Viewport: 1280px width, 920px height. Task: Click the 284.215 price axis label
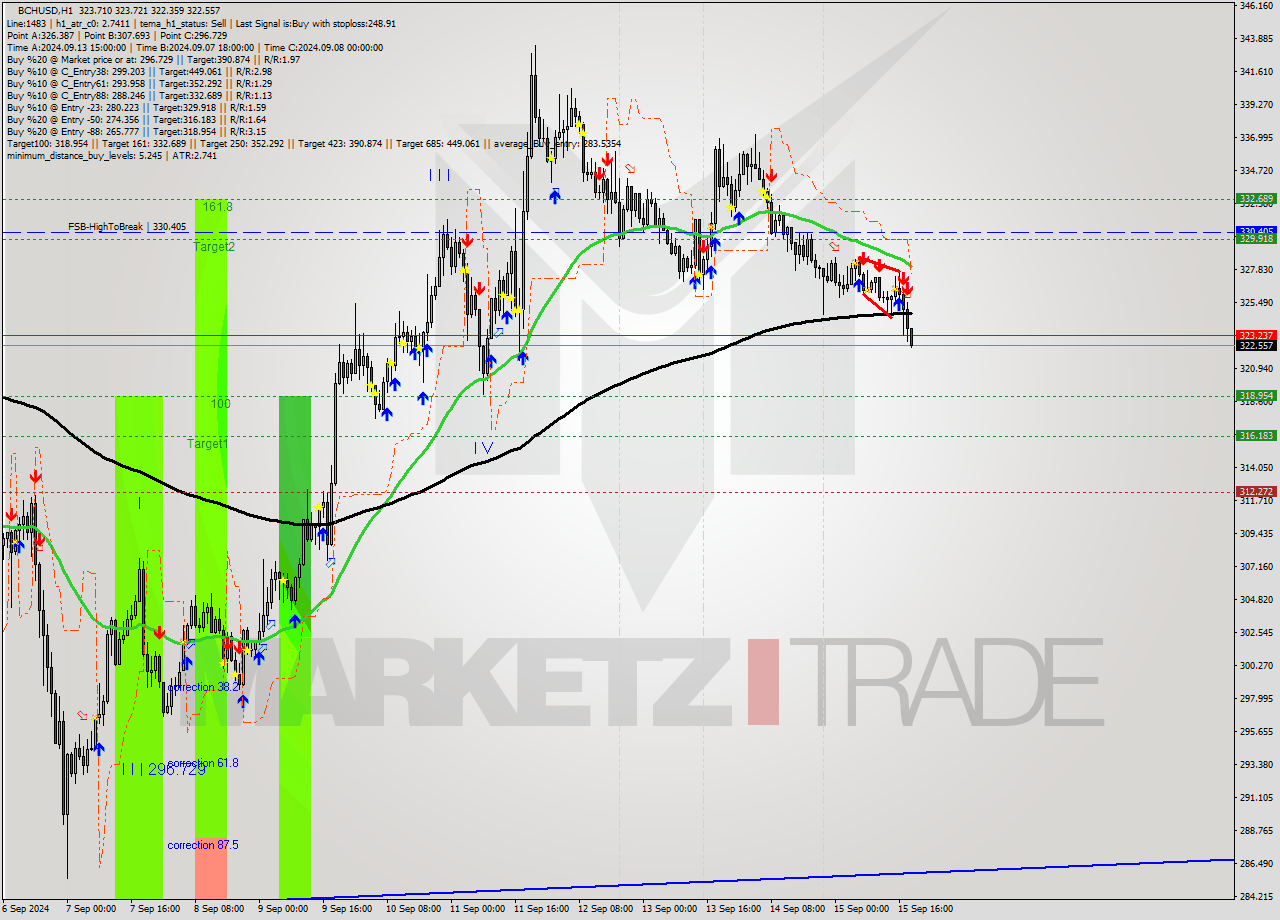point(1256,897)
